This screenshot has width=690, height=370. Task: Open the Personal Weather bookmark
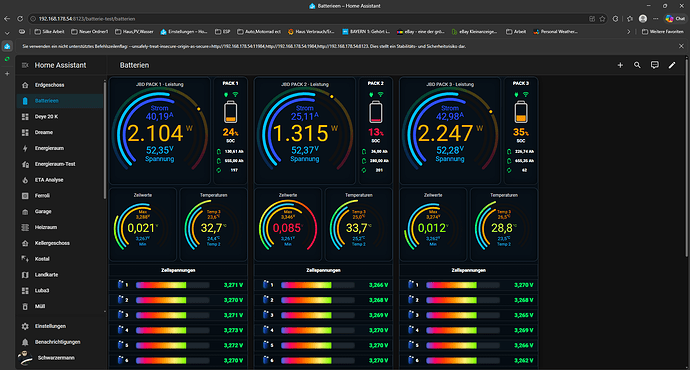[556, 32]
